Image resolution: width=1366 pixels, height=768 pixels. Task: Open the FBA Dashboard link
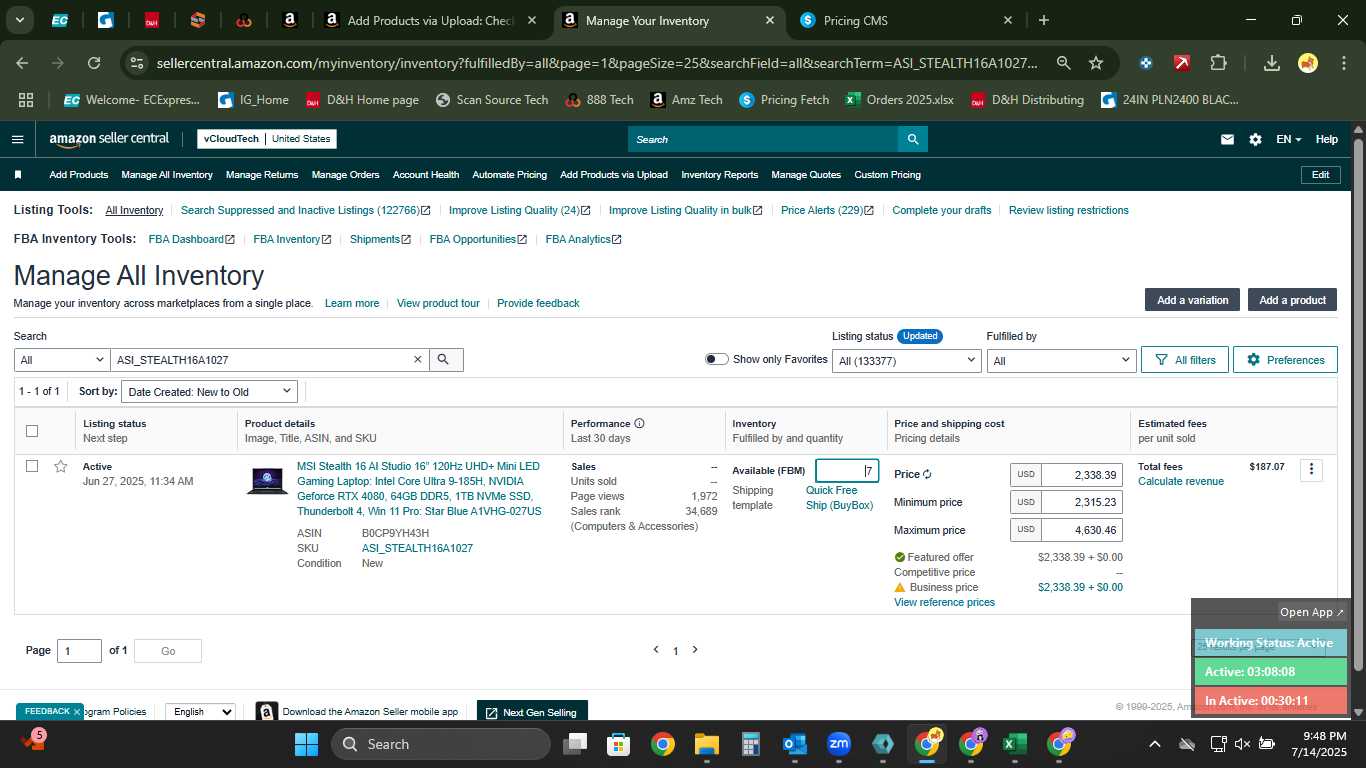click(191, 240)
